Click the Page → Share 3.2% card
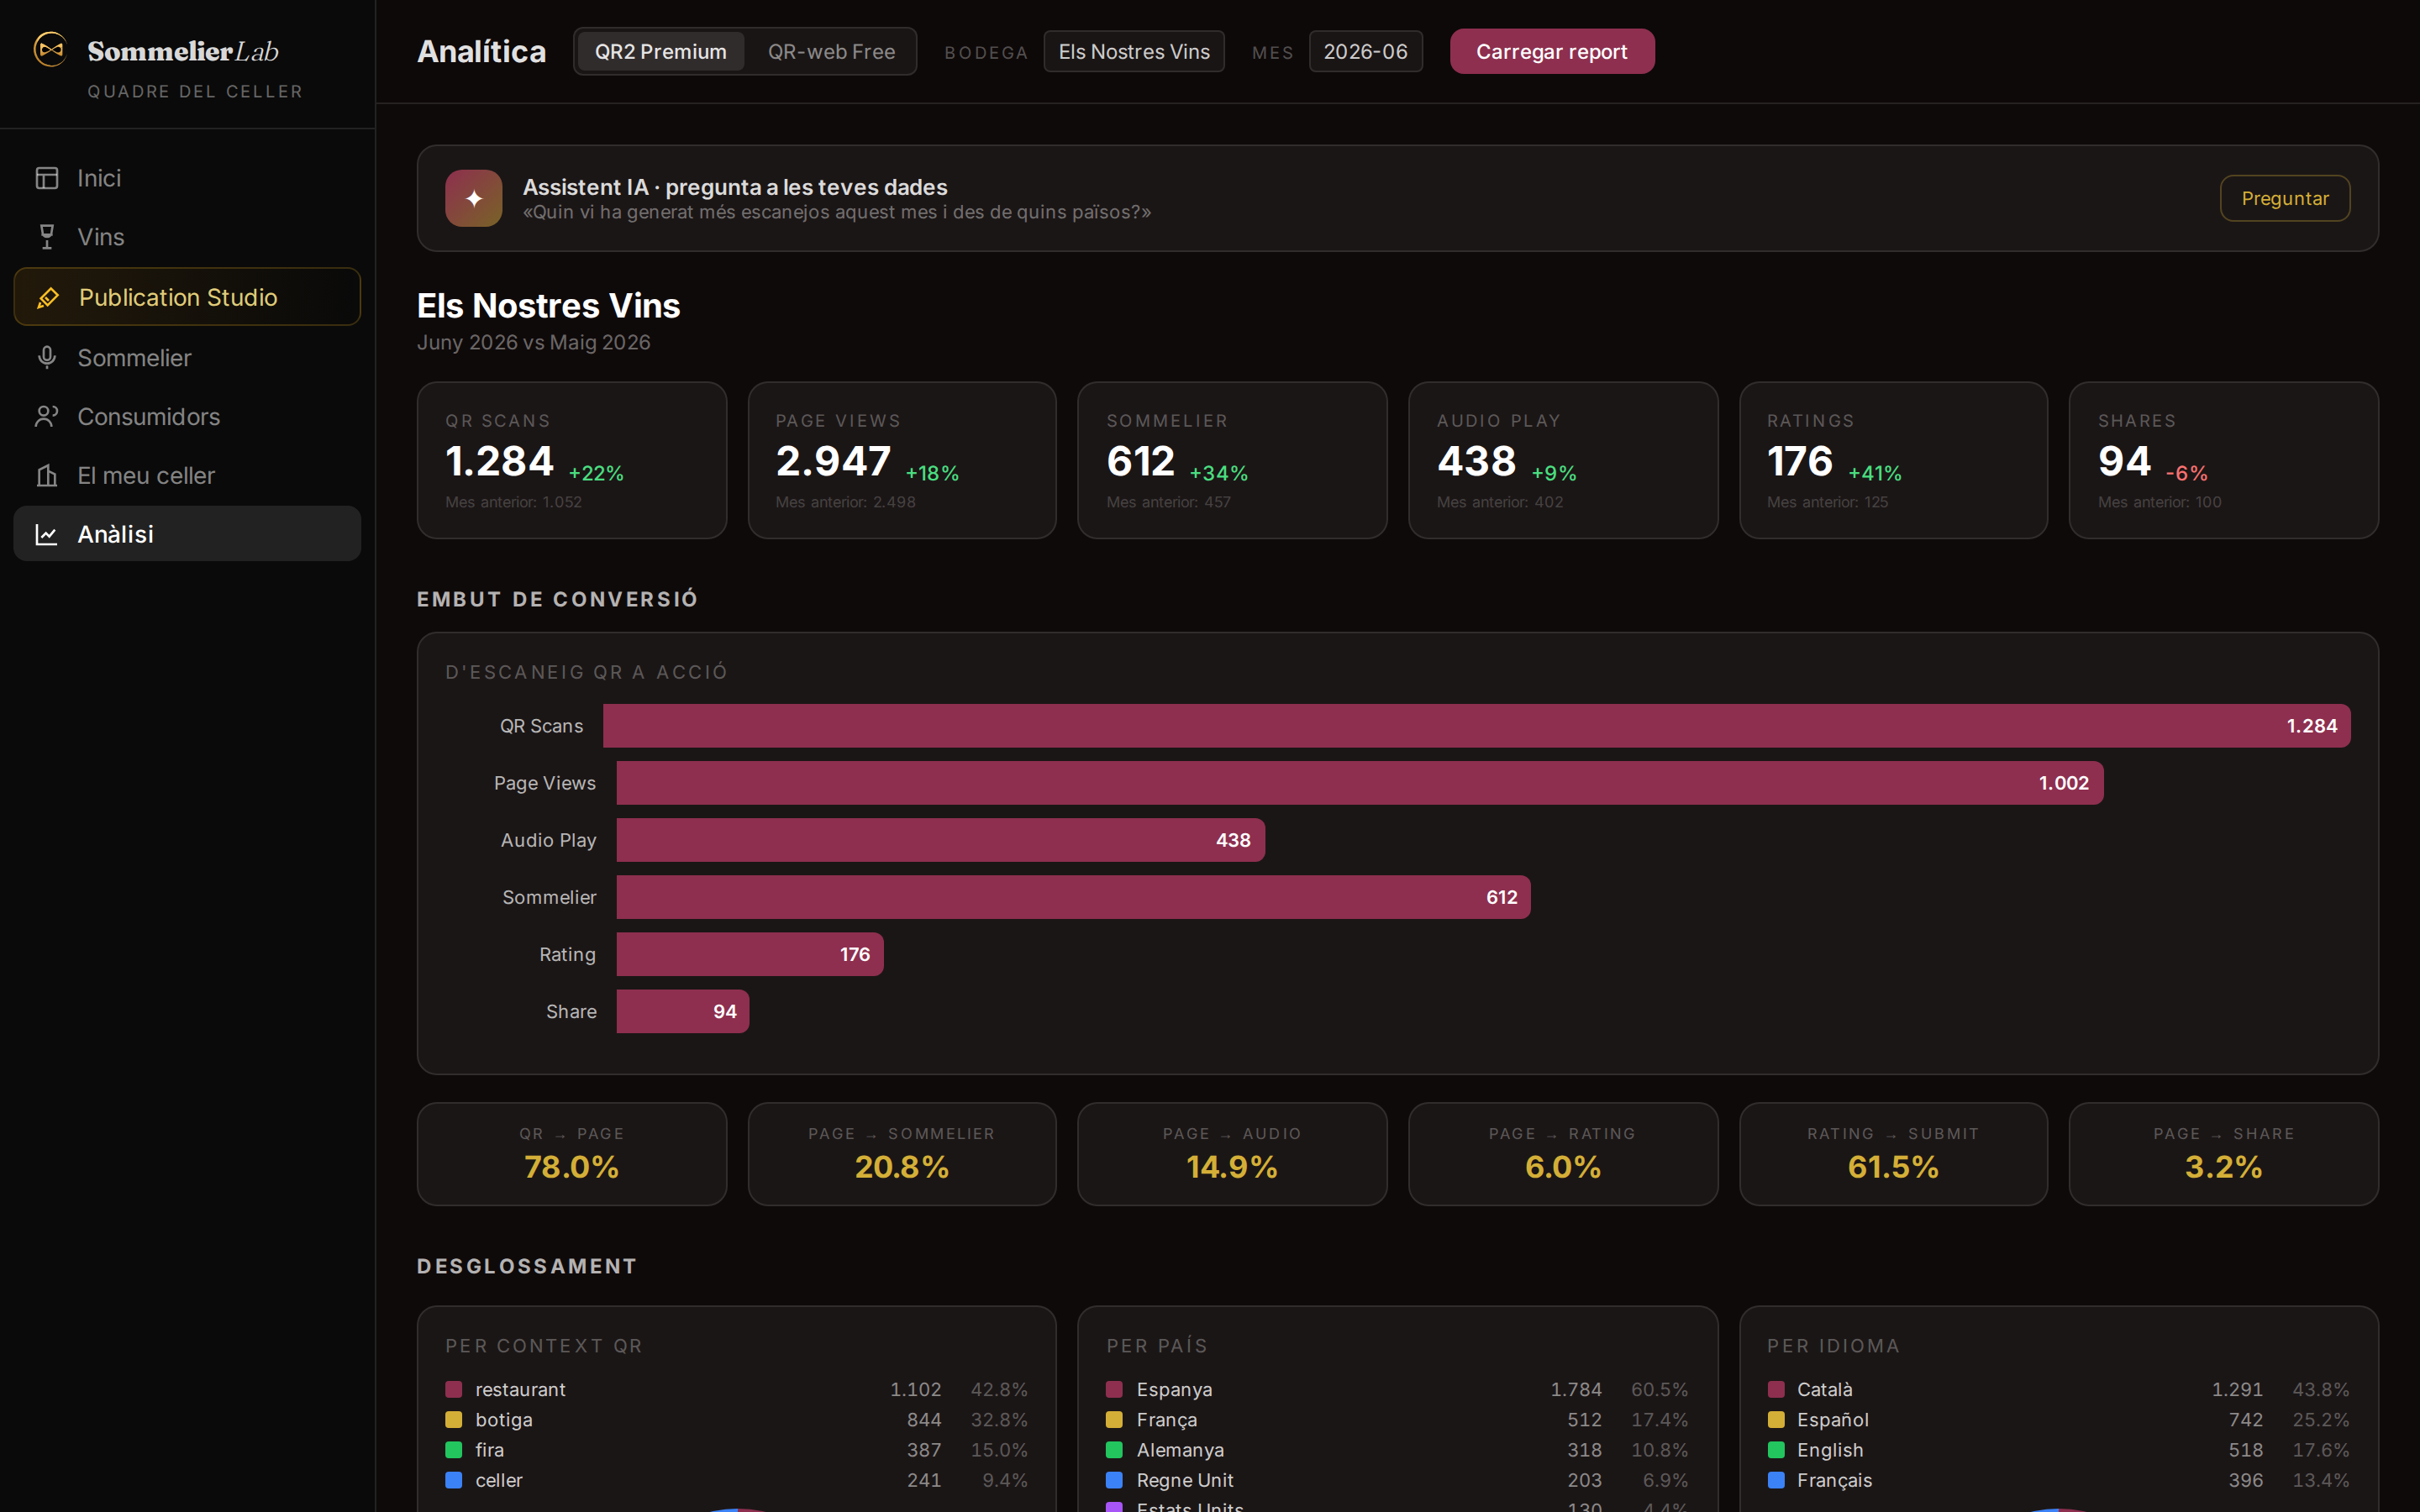Image resolution: width=2420 pixels, height=1512 pixels. [2224, 1154]
